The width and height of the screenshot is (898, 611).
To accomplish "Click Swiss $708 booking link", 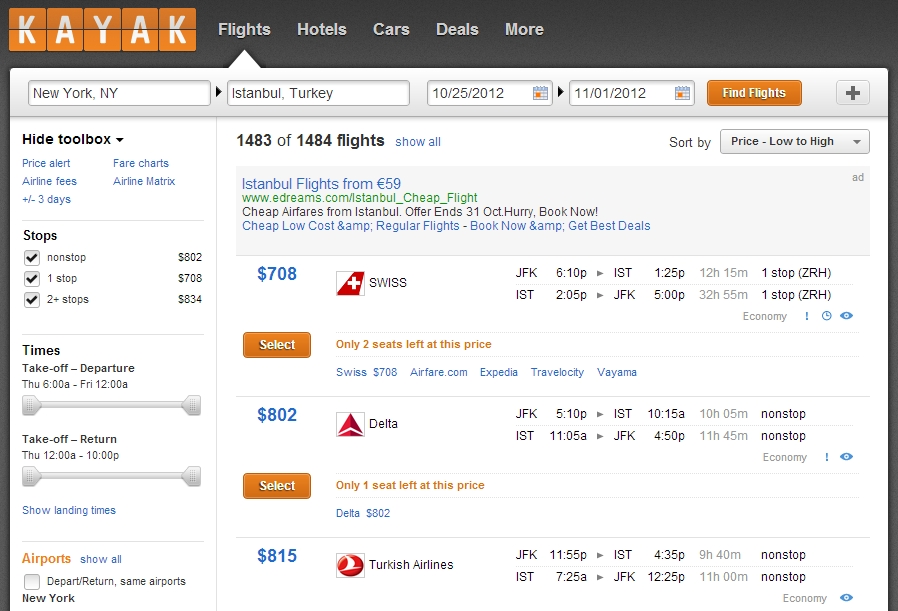I will [367, 372].
